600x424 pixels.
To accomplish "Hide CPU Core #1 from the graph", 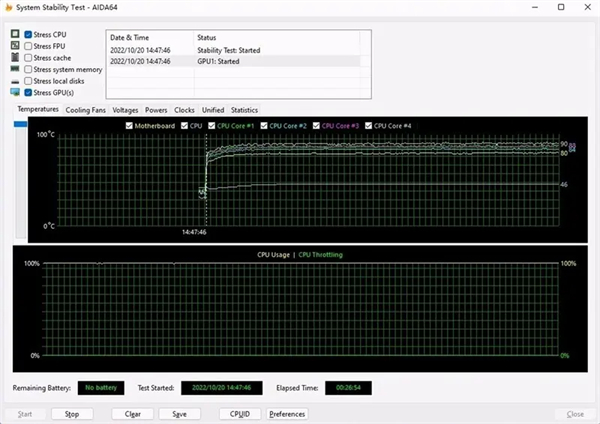I will [211, 126].
